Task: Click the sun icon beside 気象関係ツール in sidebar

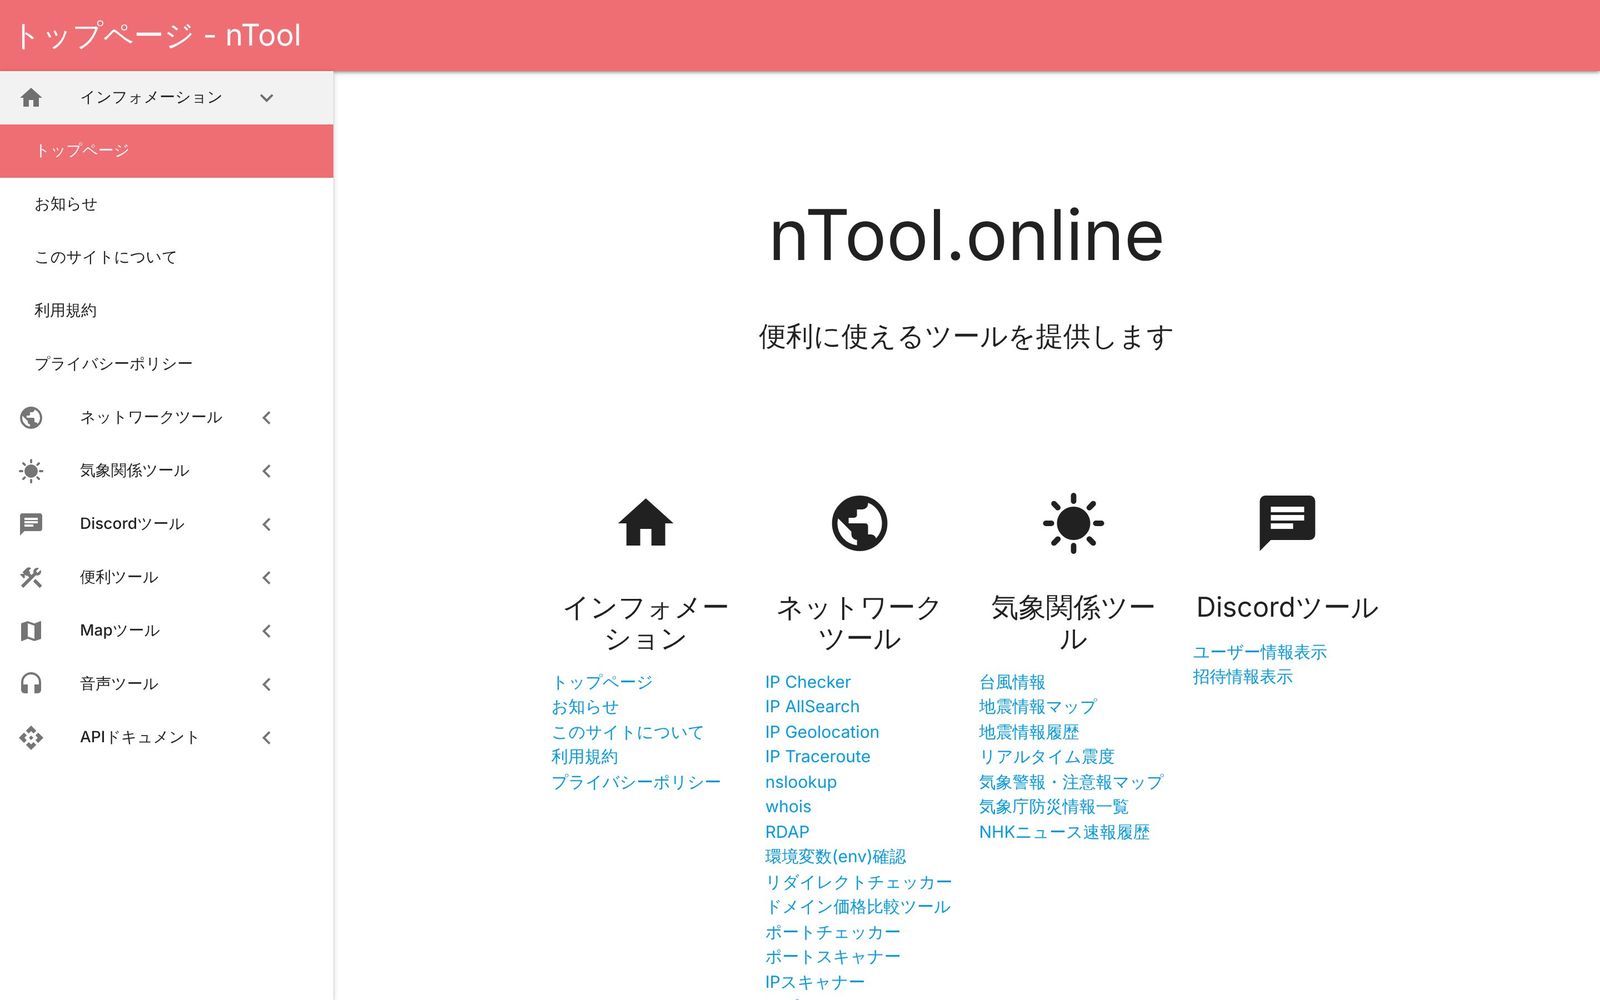Action: pyautogui.click(x=31, y=471)
